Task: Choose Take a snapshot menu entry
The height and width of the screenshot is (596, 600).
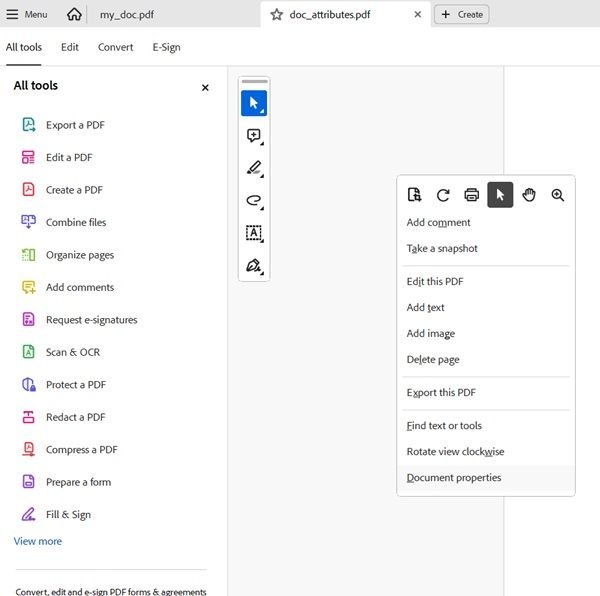Action: coord(442,248)
